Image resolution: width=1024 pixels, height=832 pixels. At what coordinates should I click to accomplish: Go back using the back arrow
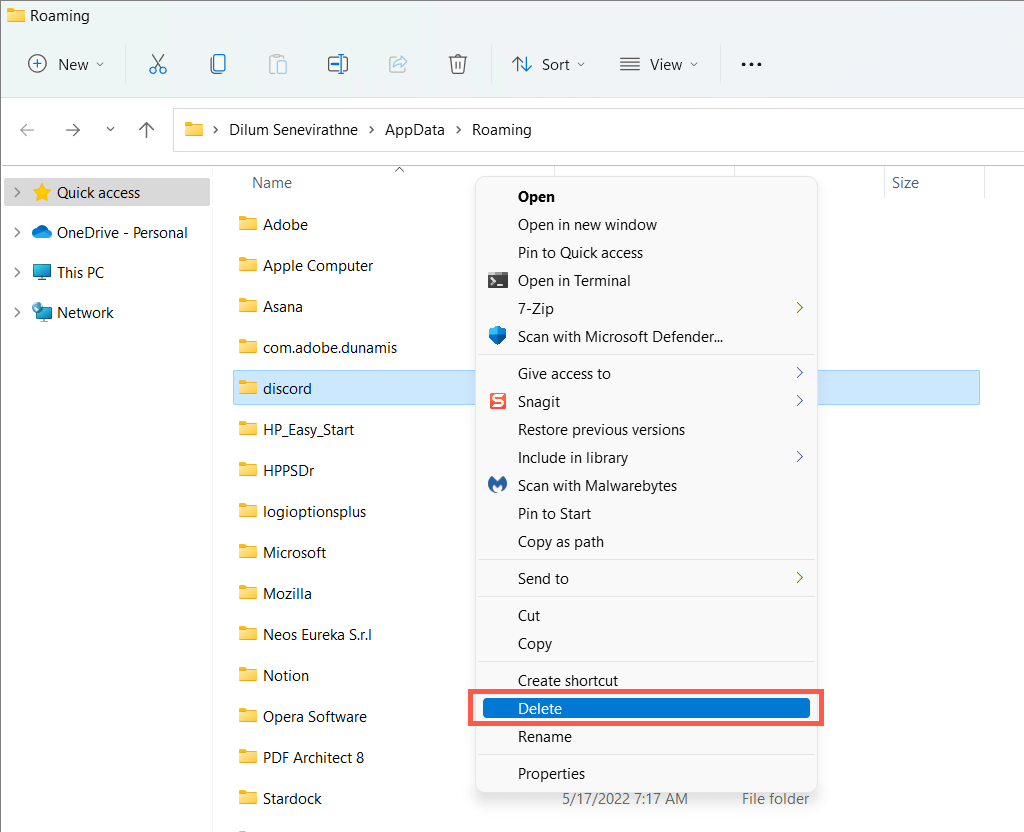pos(27,130)
